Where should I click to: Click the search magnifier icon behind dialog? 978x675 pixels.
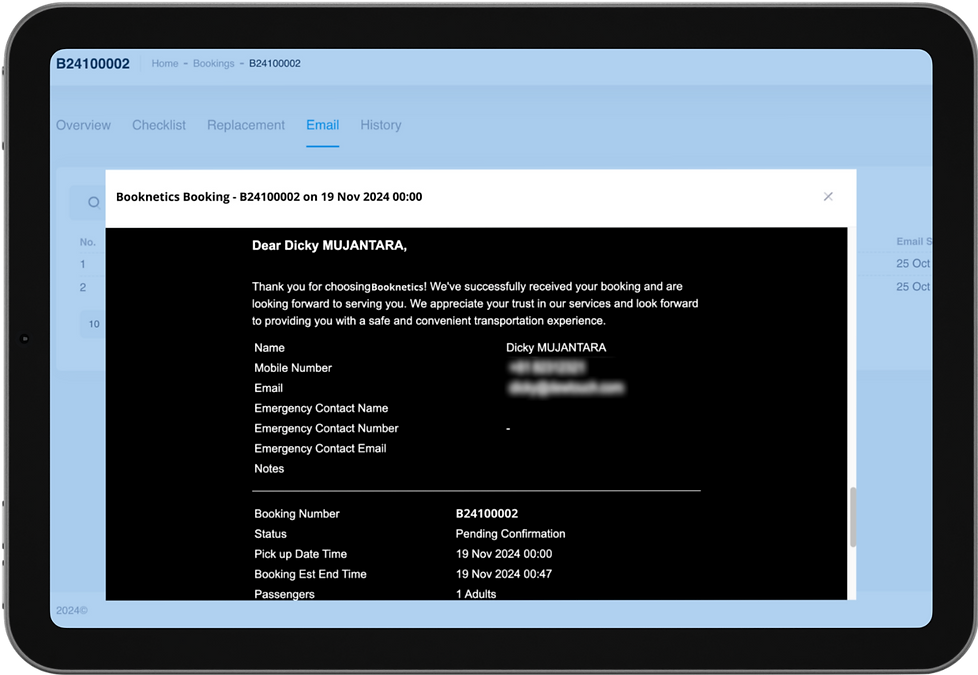click(94, 202)
